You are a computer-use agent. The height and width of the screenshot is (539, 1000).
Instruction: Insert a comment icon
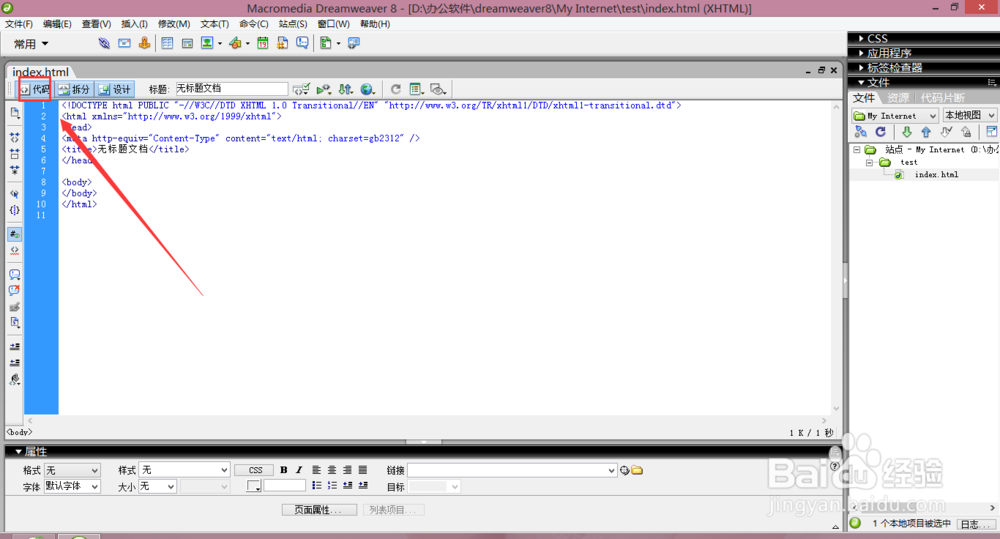point(302,43)
